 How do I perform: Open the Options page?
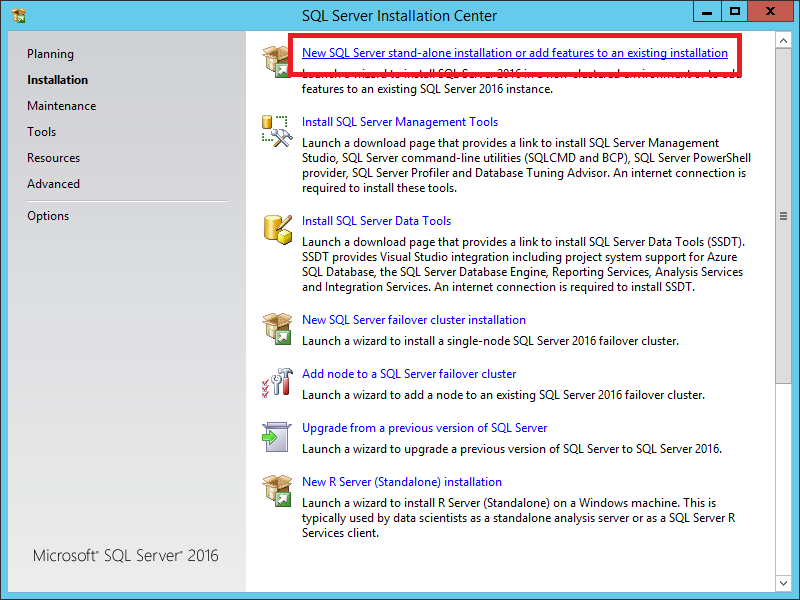click(48, 216)
